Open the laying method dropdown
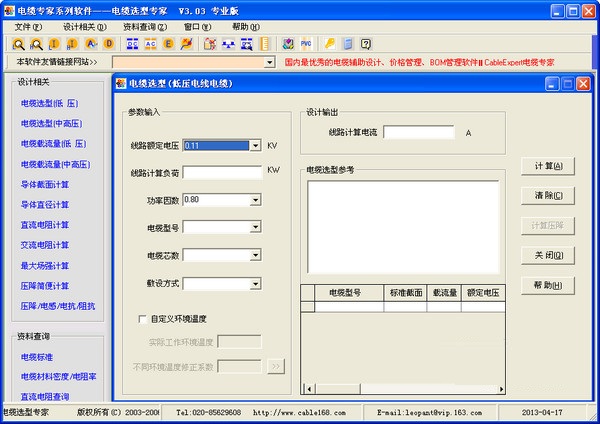This screenshot has height=424, width=600. pyautogui.click(x=255, y=284)
